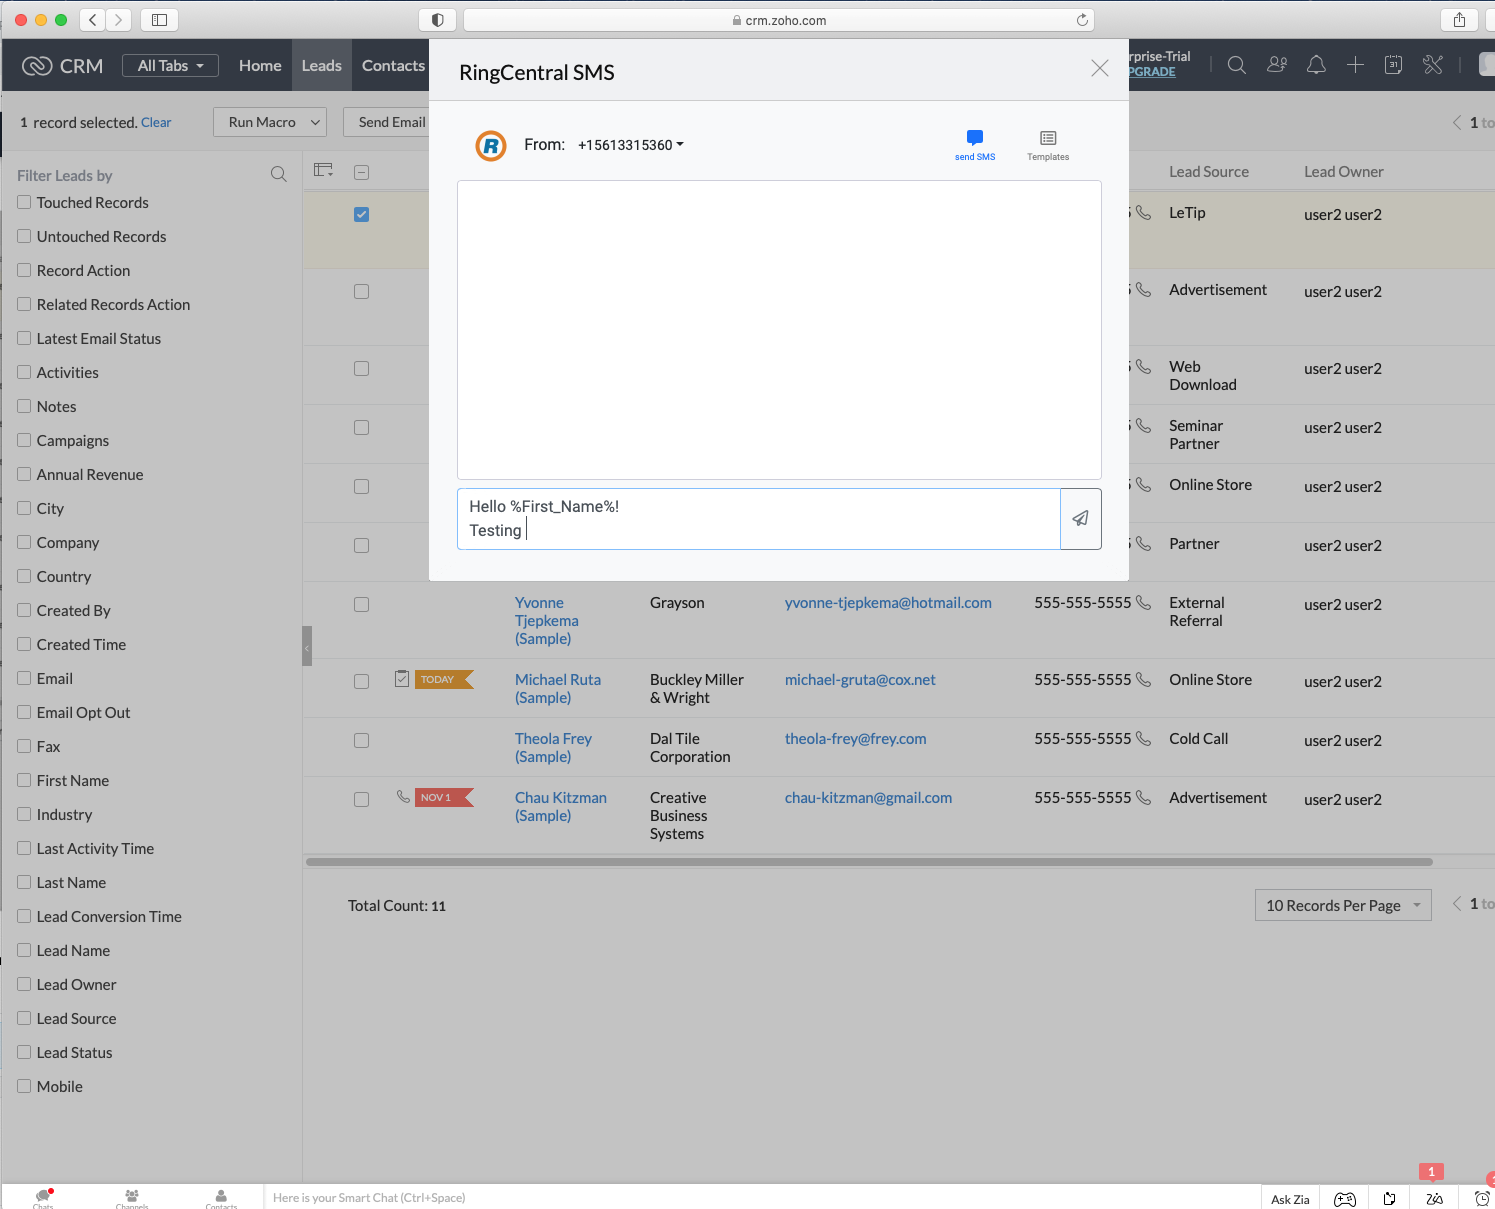This screenshot has height=1209, width=1495.
Task: Click the Clear selection link
Action: [x=156, y=122]
